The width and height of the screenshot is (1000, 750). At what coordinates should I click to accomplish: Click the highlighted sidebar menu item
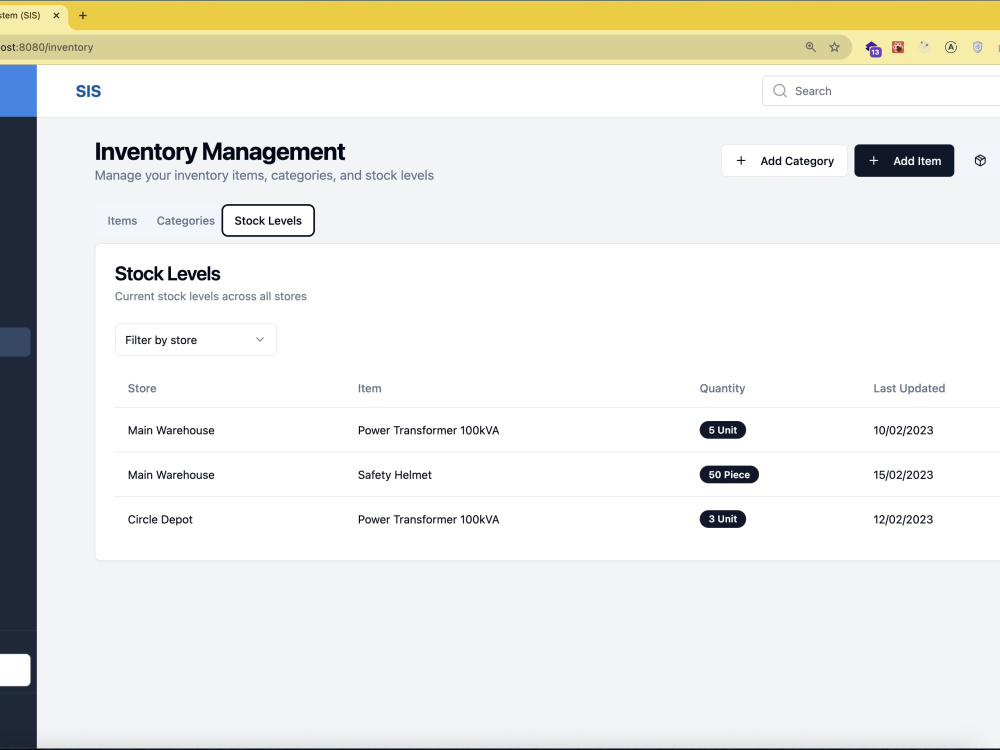pos(15,342)
